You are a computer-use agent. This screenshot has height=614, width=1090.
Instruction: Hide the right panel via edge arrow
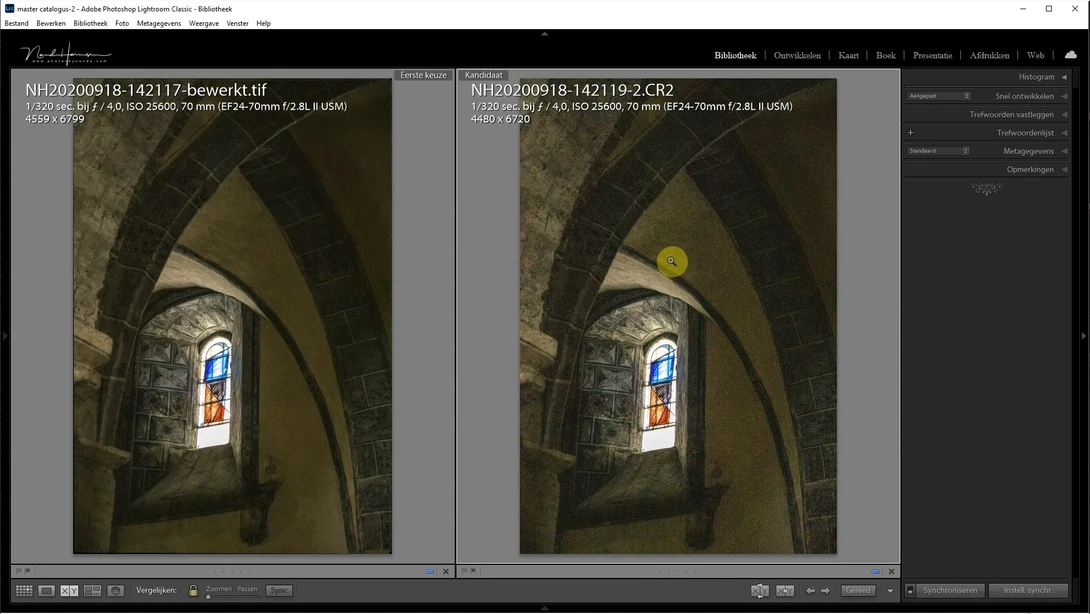click(1084, 336)
